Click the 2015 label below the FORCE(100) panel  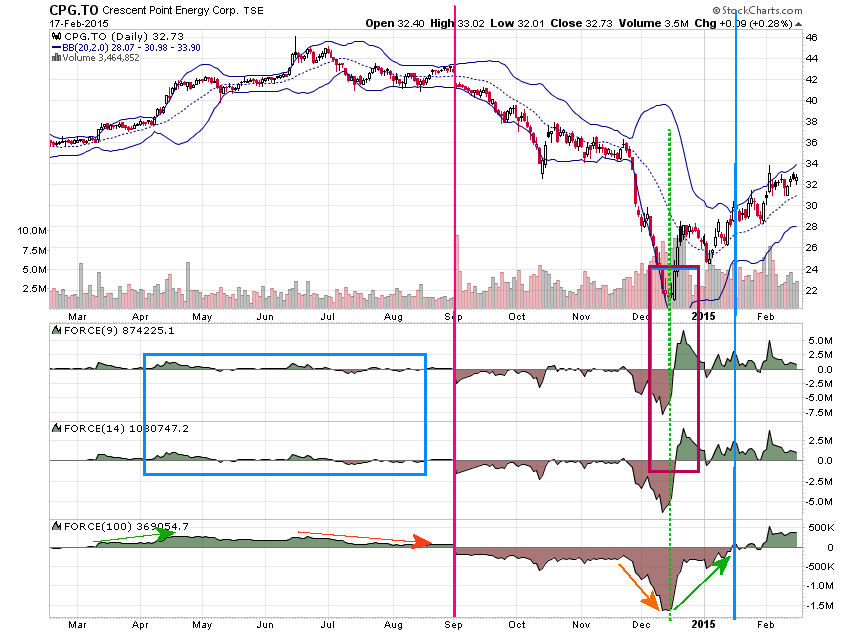704,624
